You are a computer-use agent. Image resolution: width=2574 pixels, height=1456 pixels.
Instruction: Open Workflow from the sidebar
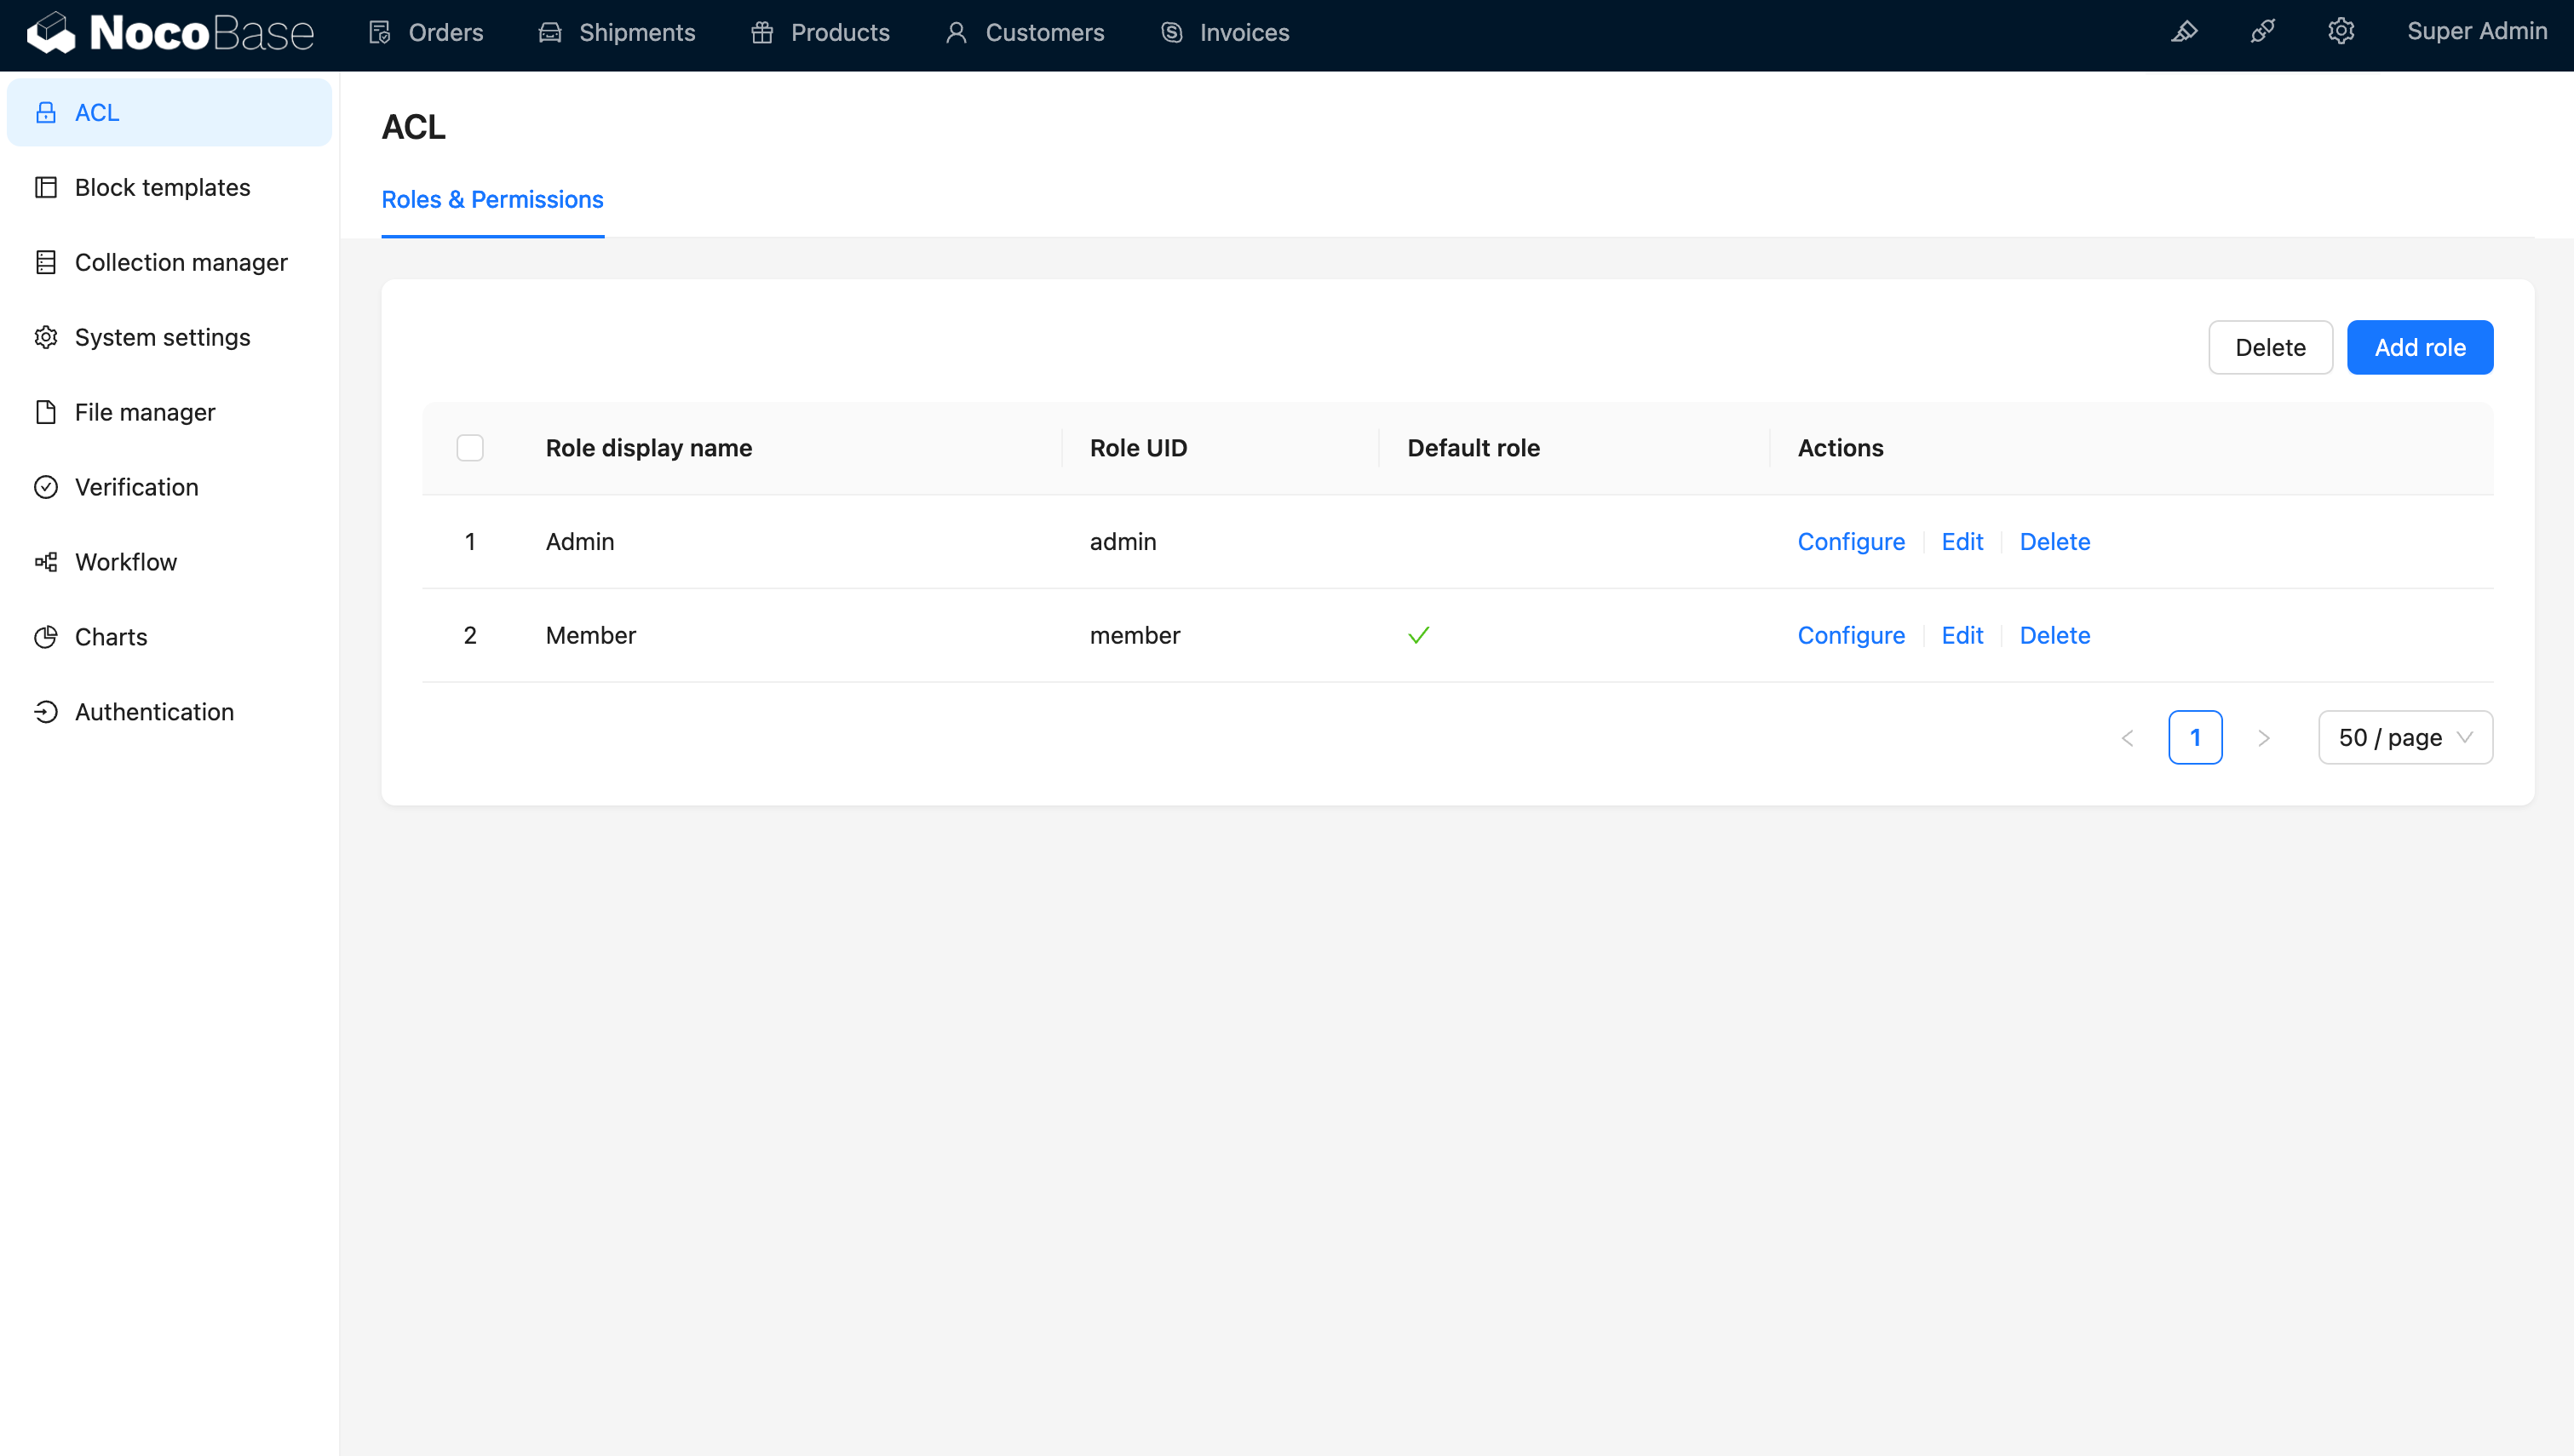tap(126, 562)
